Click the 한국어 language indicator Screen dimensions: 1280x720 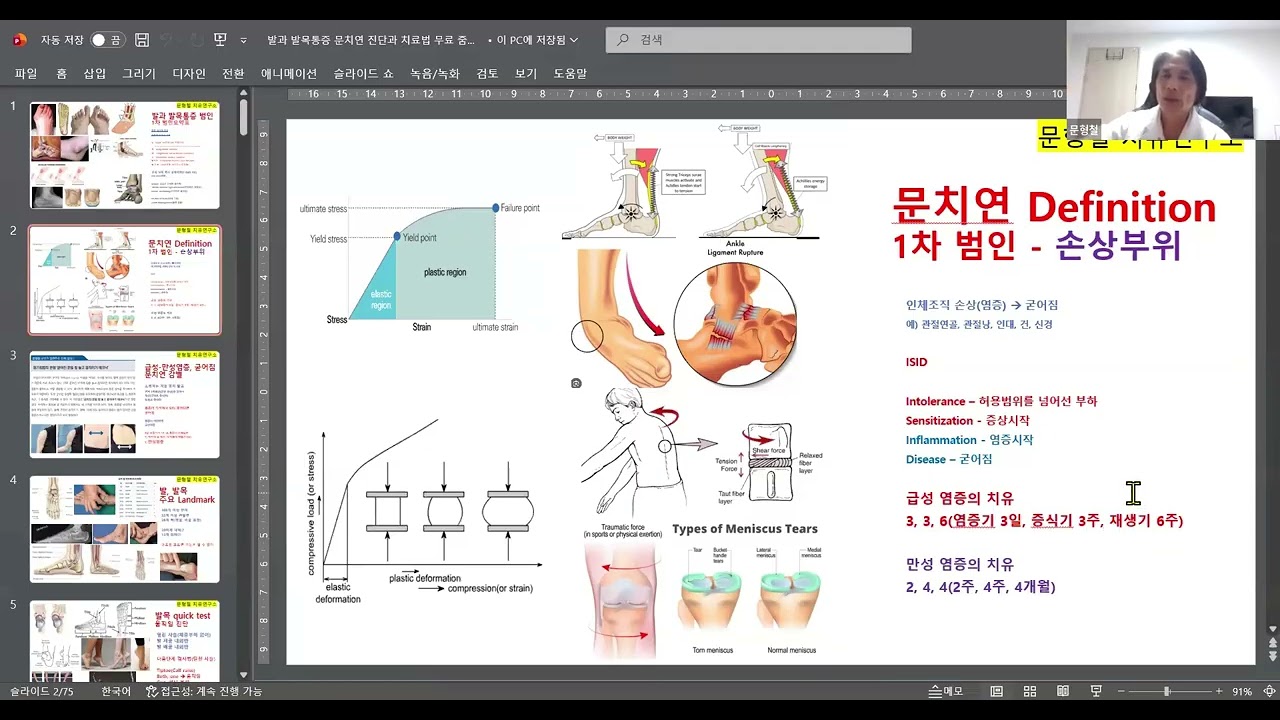[115, 691]
